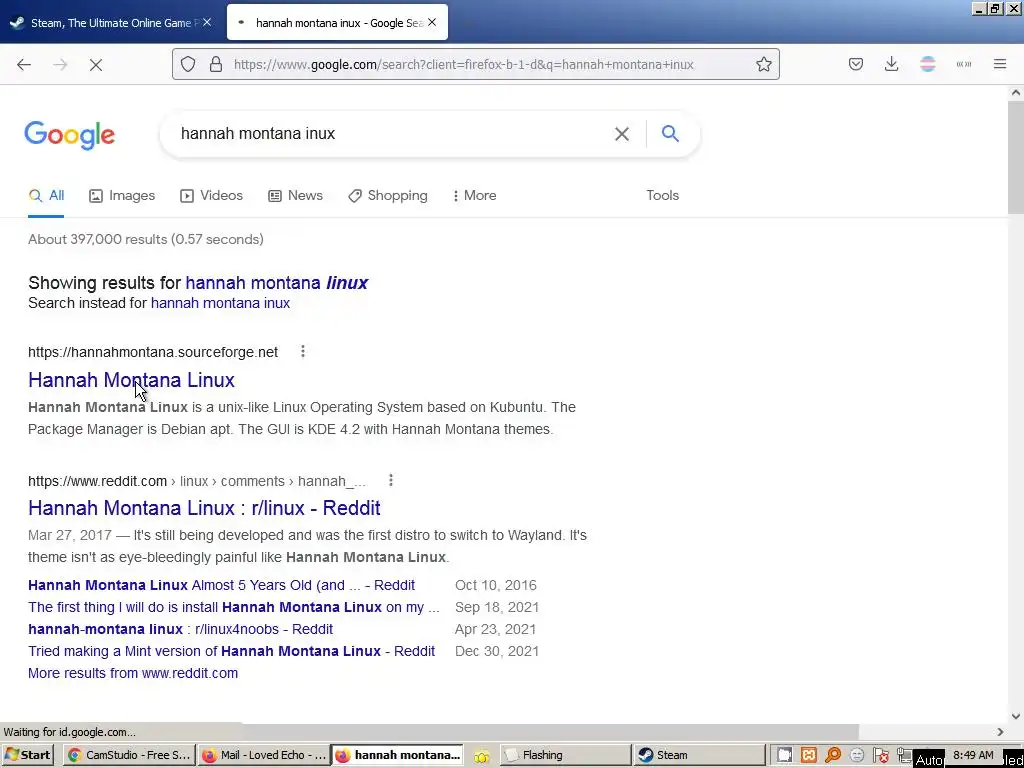Close the hannah montana inux tab

[x=432, y=22]
